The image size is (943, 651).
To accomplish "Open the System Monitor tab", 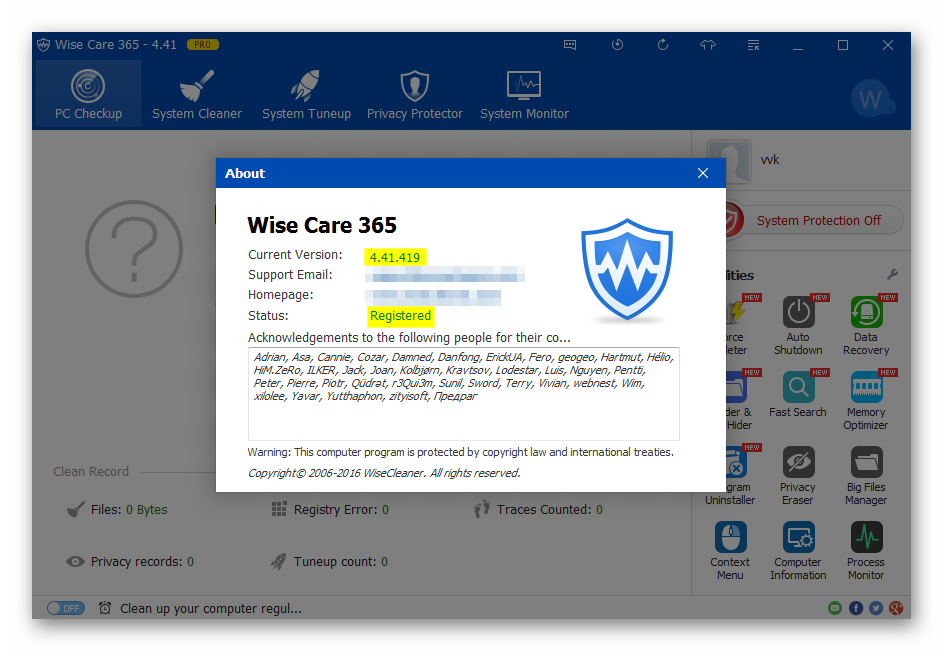I will point(524,94).
